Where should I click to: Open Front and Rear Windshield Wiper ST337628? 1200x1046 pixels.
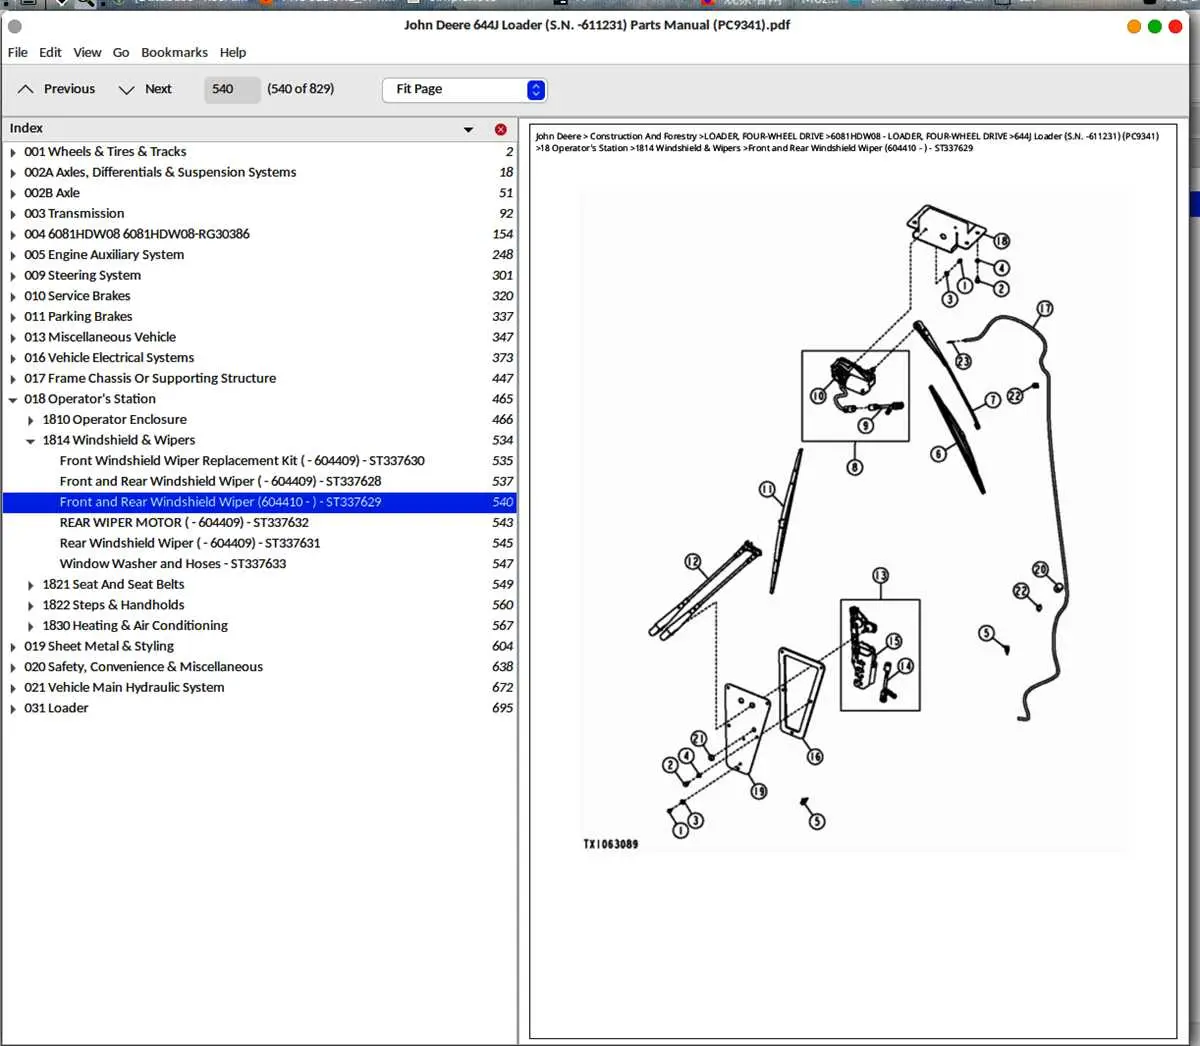220,481
